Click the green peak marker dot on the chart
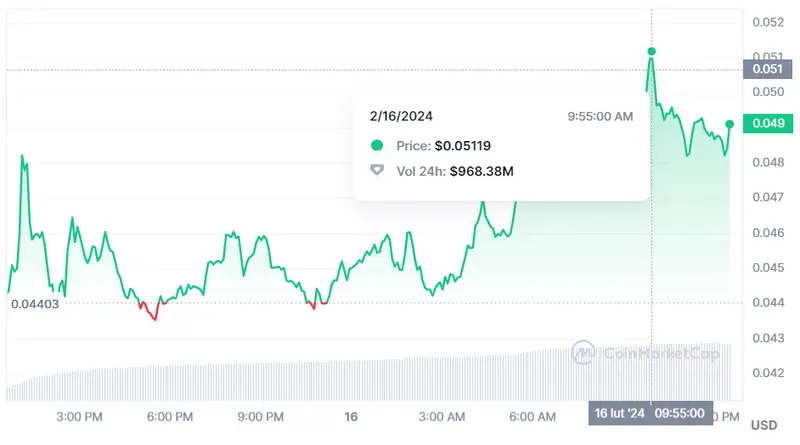The image size is (800, 445). pyautogui.click(x=651, y=51)
